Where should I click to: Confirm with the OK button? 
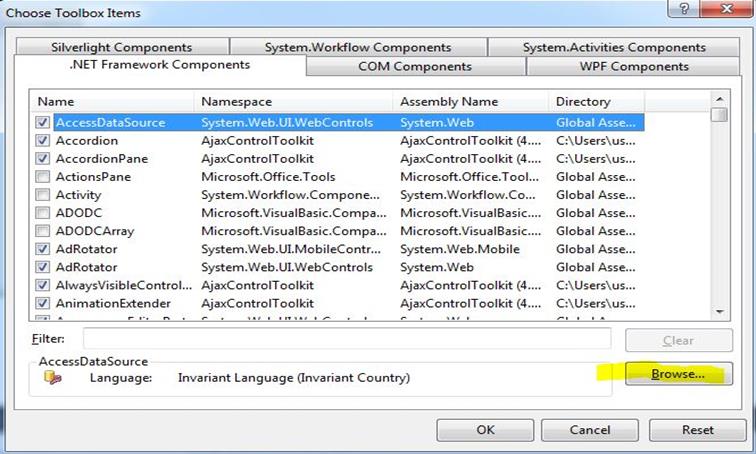coord(485,430)
